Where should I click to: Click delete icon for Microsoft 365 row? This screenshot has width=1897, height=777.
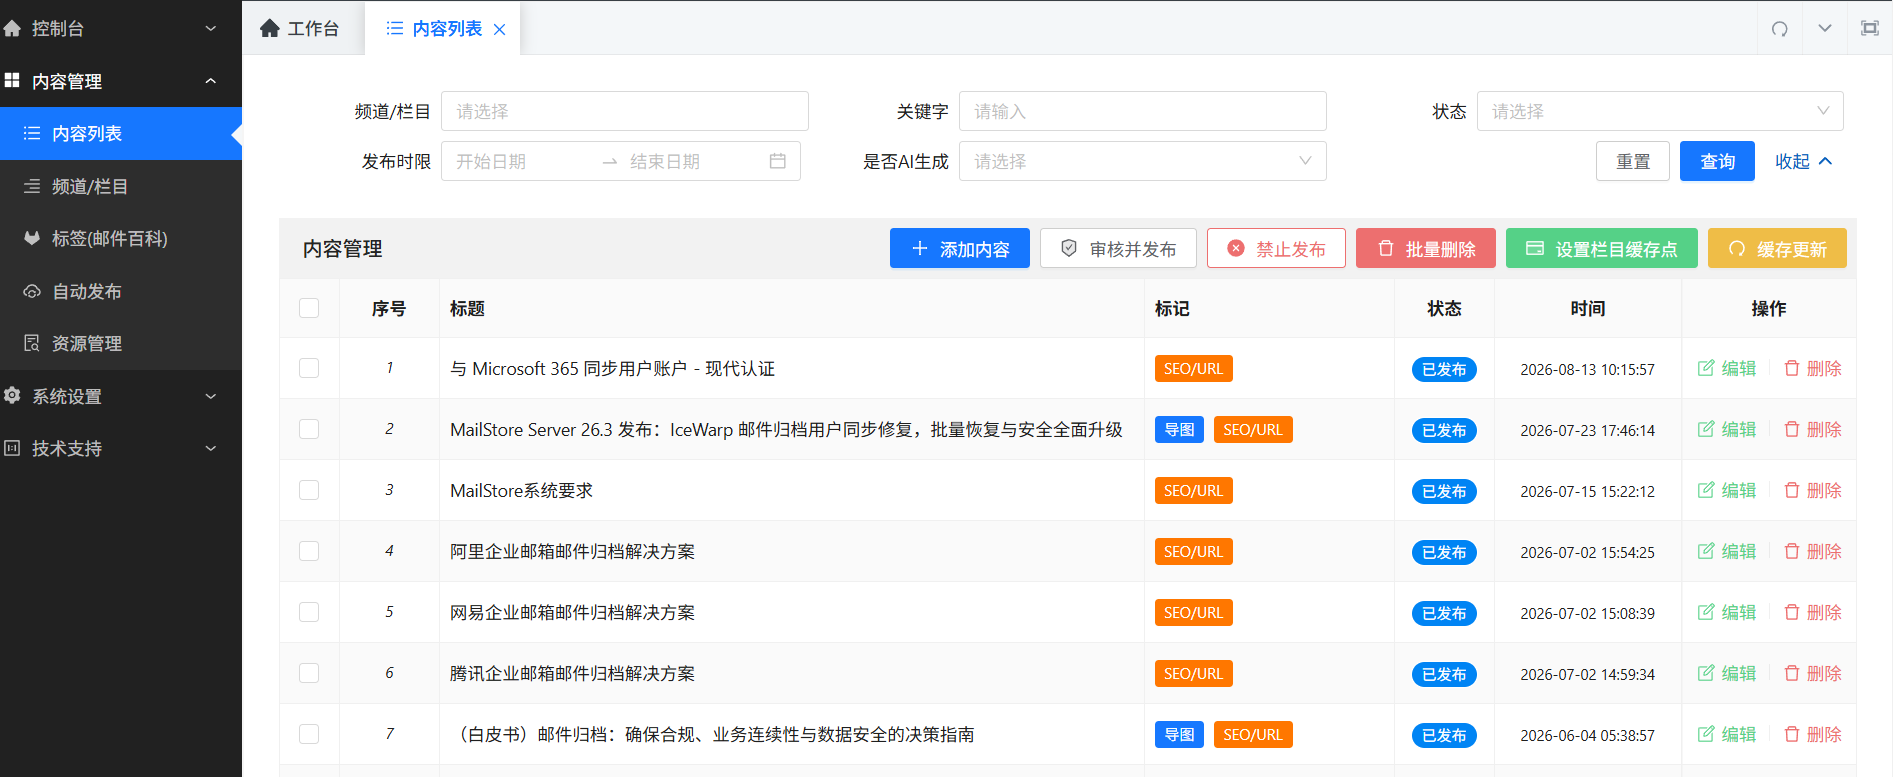click(1792, 368)
